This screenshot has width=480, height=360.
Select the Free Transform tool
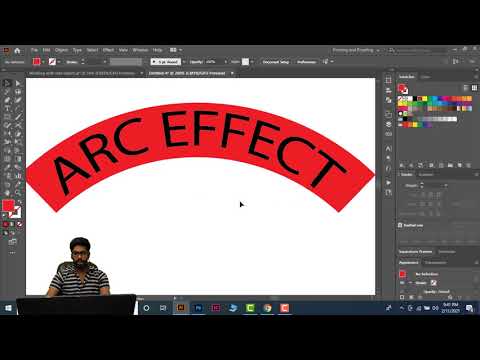pos(18,142)
